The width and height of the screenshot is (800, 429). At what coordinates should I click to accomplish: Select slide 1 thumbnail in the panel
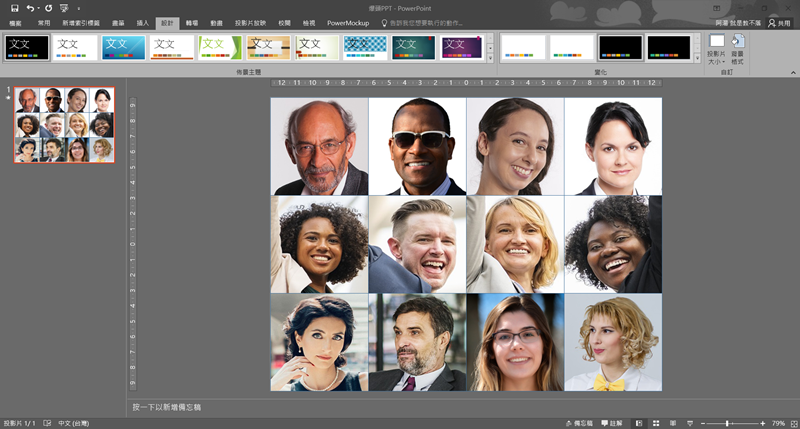[64, 124]
